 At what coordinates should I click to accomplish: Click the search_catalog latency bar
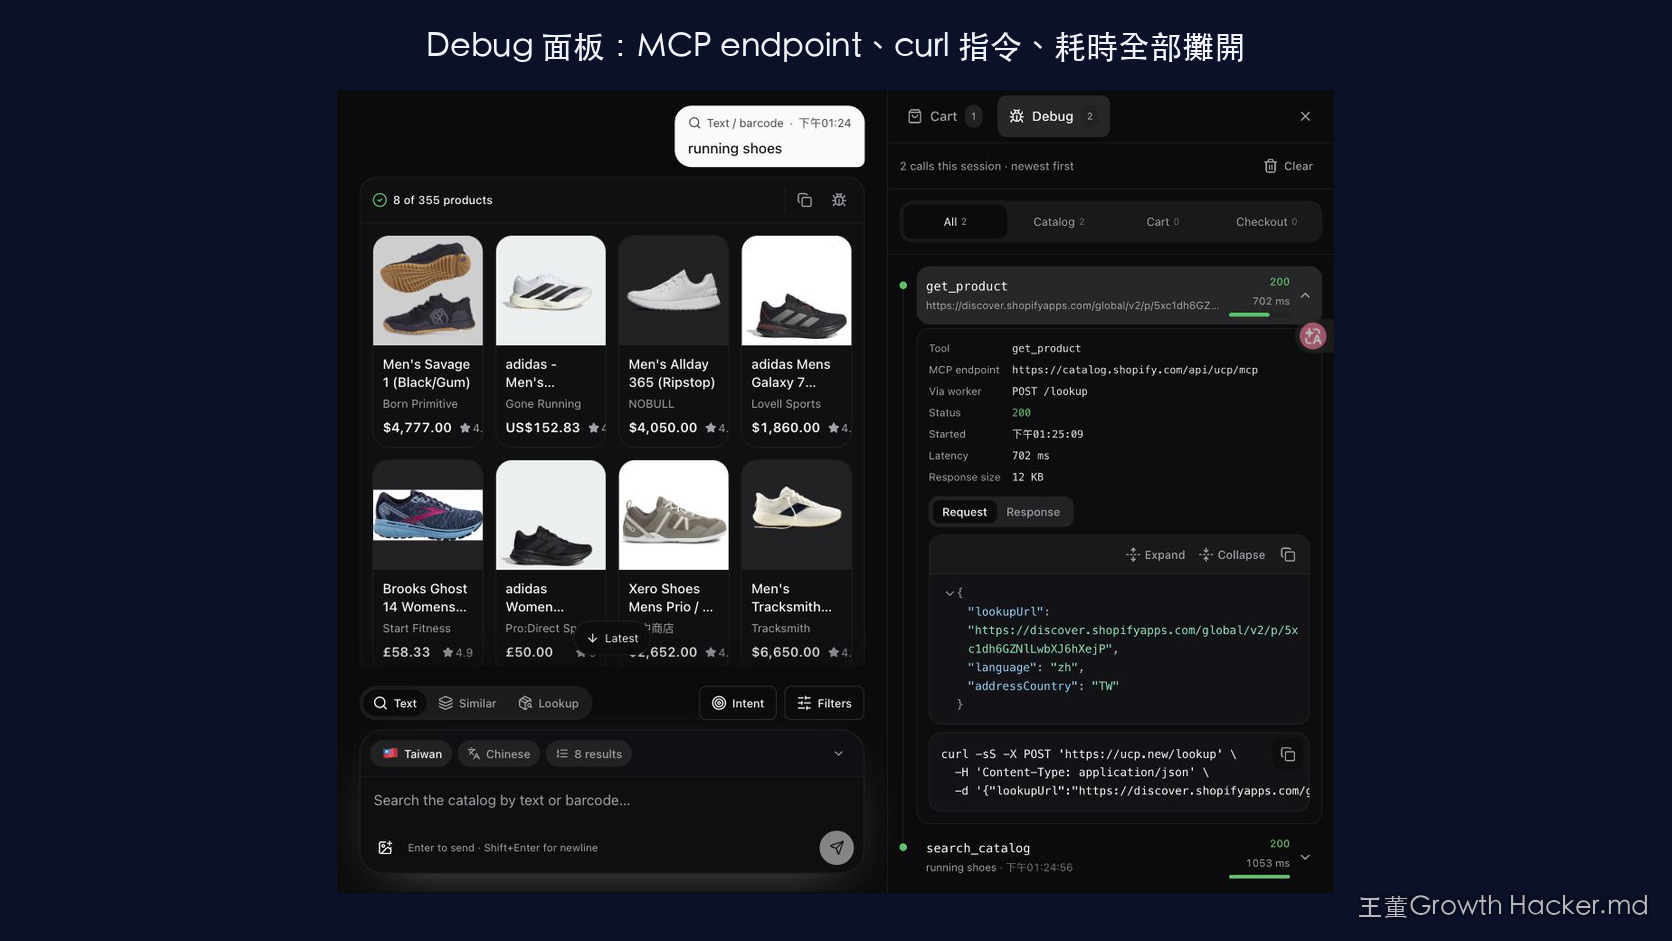(x=1259, y=877)
